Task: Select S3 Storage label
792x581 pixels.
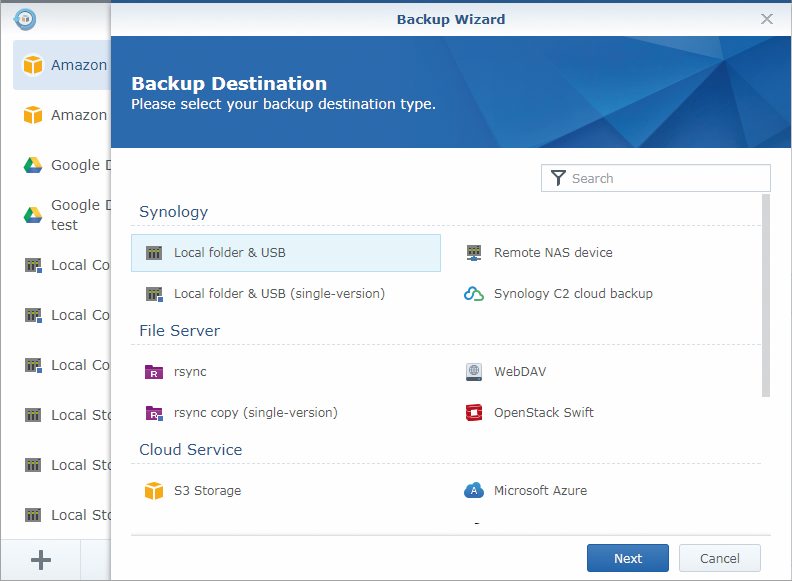Action: [x=207, y=491]
